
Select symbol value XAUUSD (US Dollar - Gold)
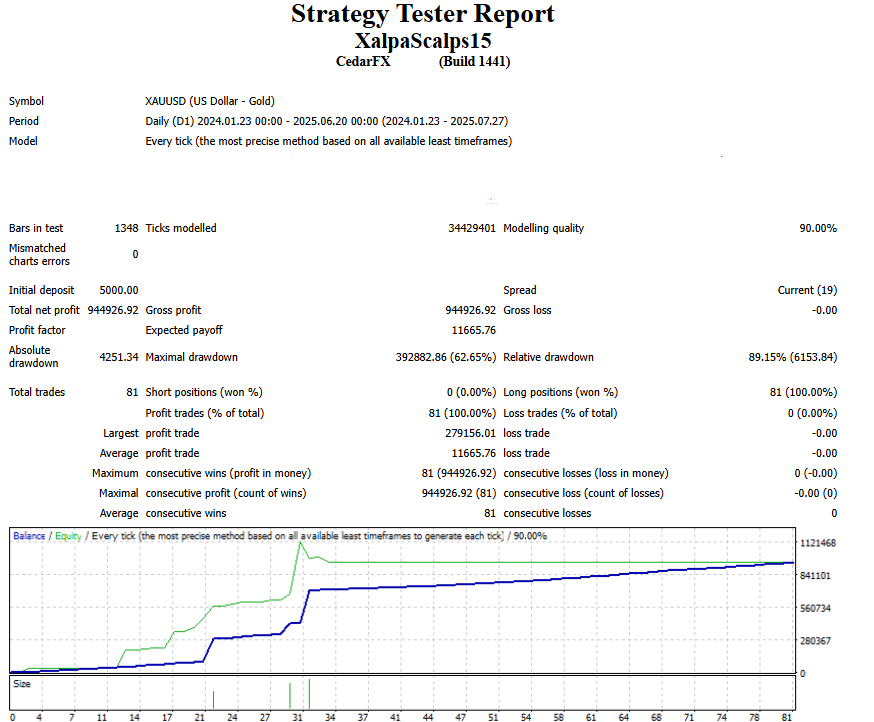tap(210, 101)
